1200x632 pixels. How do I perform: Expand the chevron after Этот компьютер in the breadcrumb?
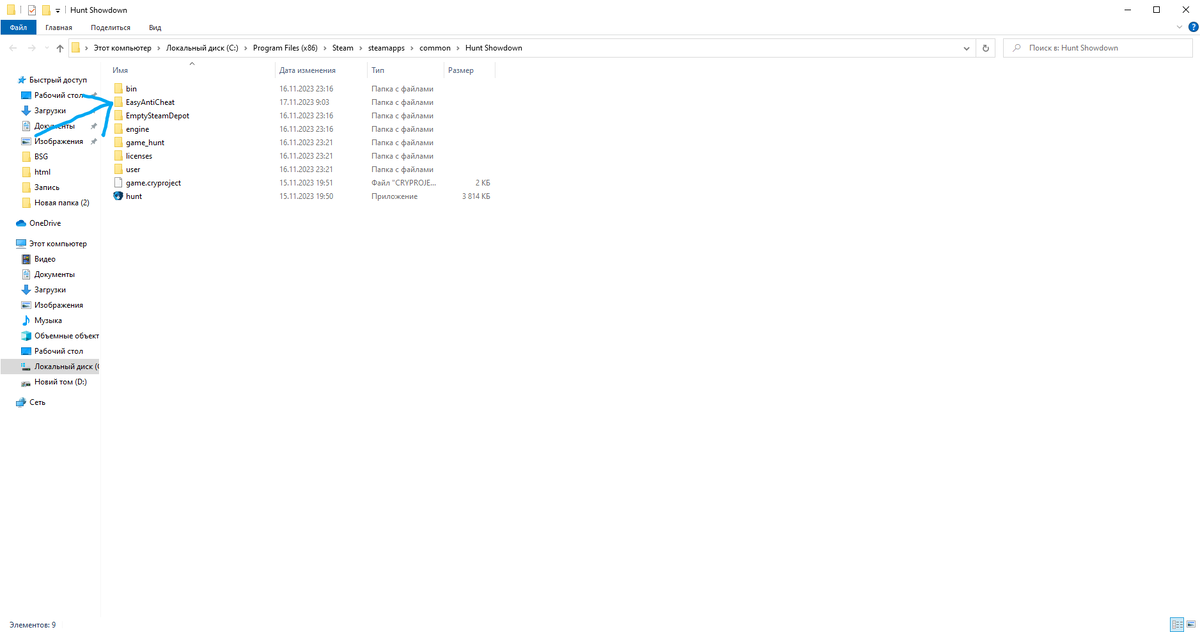point(158,48)
